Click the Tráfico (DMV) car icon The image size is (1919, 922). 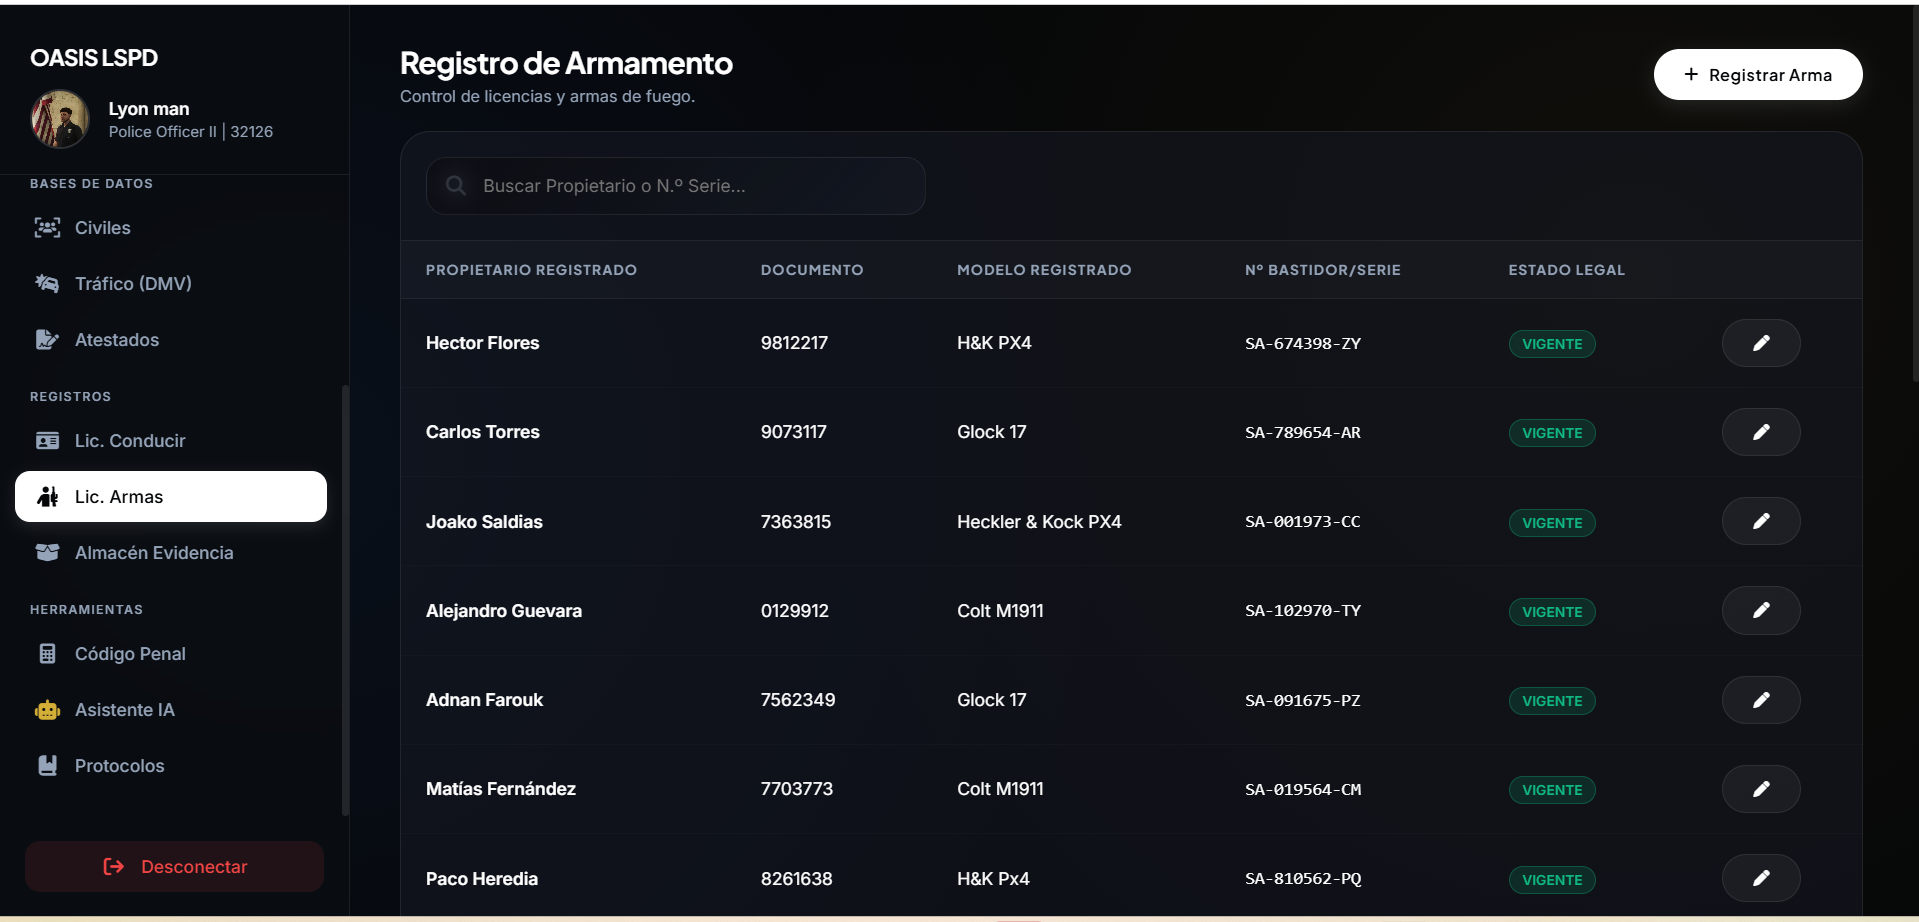[47, 284]
